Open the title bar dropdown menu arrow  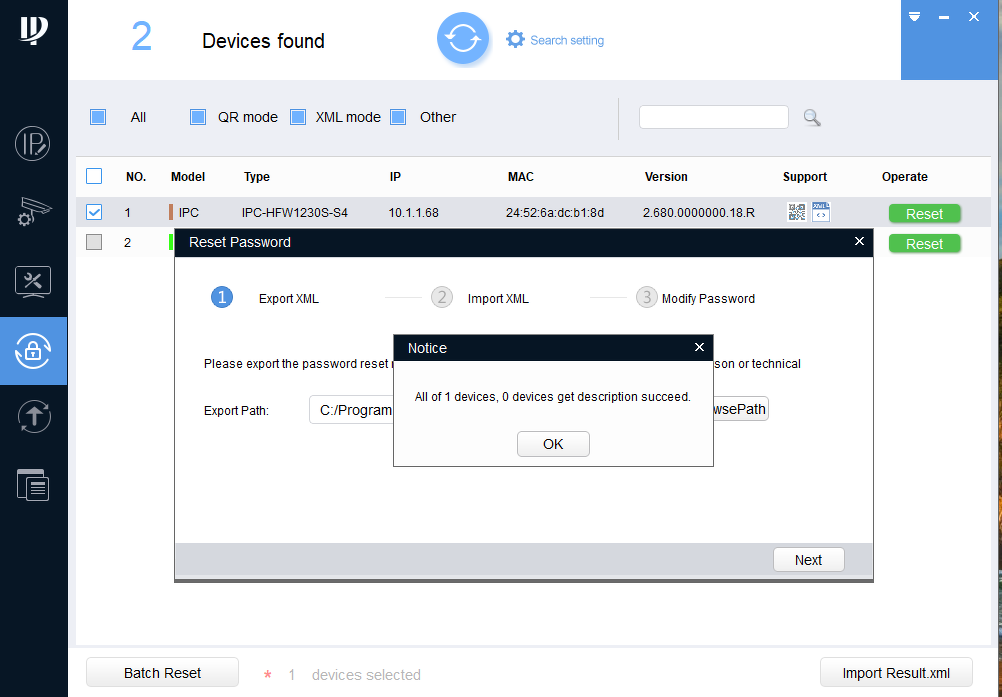tap(914, 17)
